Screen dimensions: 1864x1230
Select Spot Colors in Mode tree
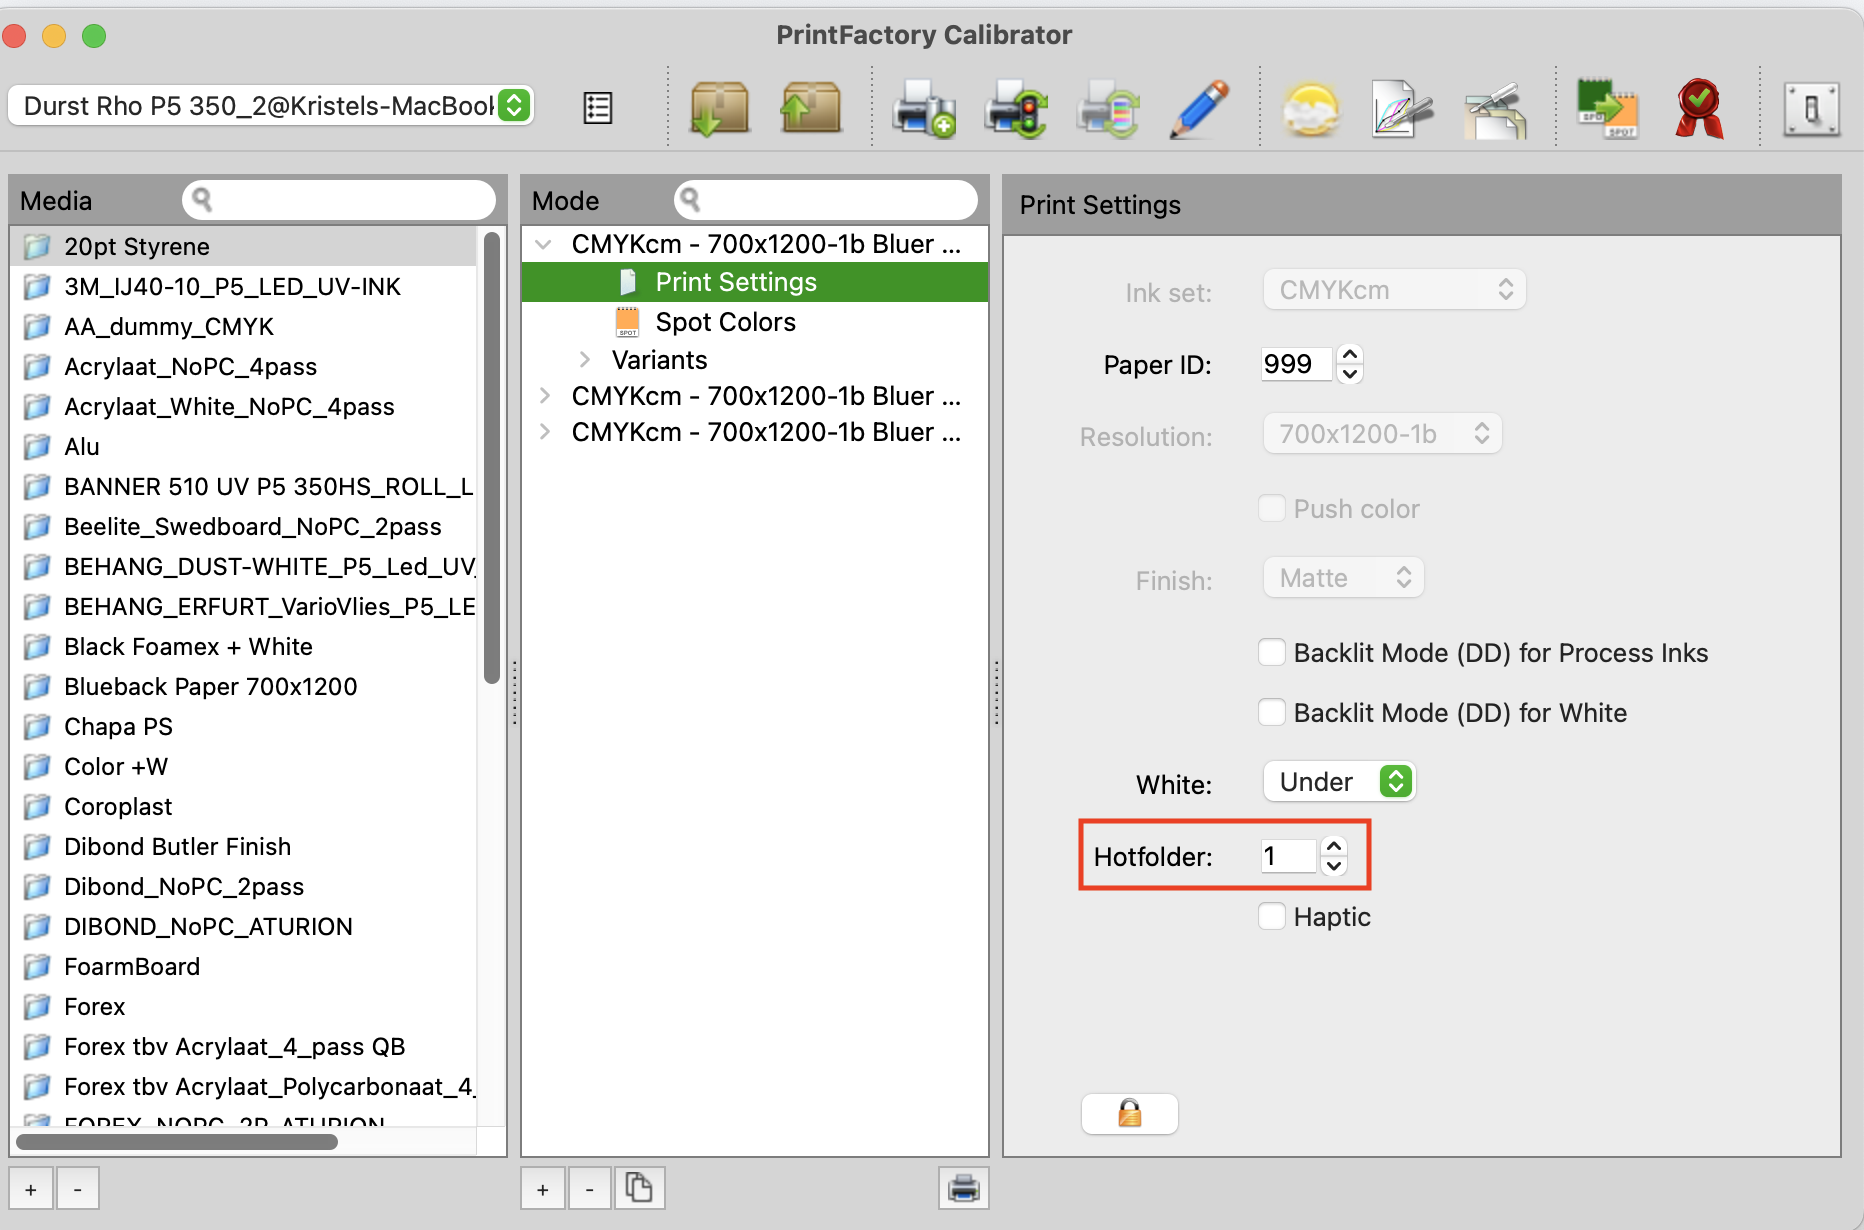point(725,322)
